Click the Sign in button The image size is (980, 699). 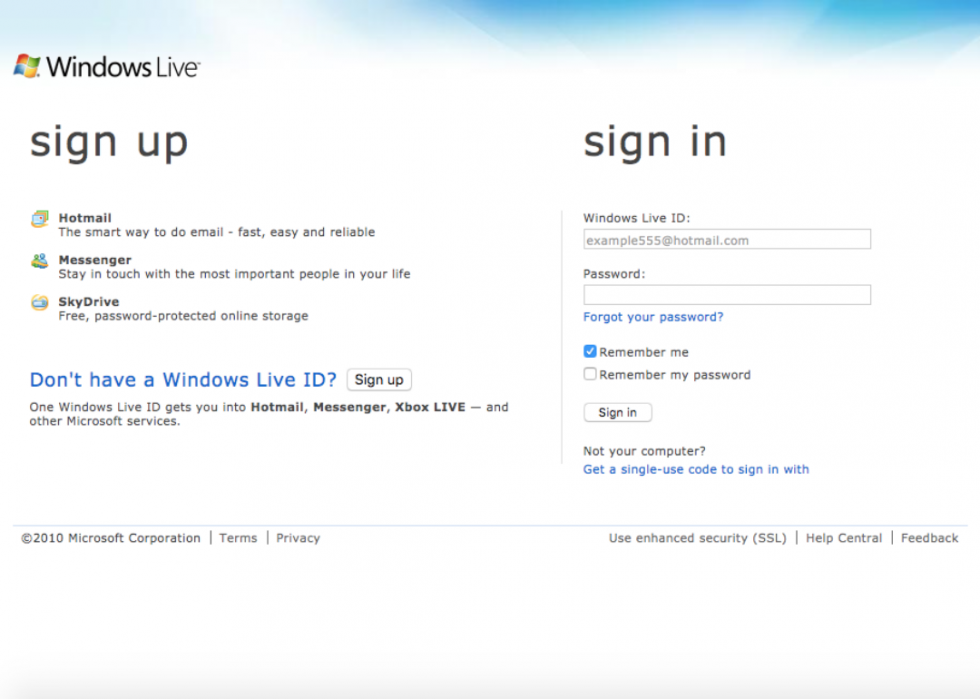(x=618, y=413)
